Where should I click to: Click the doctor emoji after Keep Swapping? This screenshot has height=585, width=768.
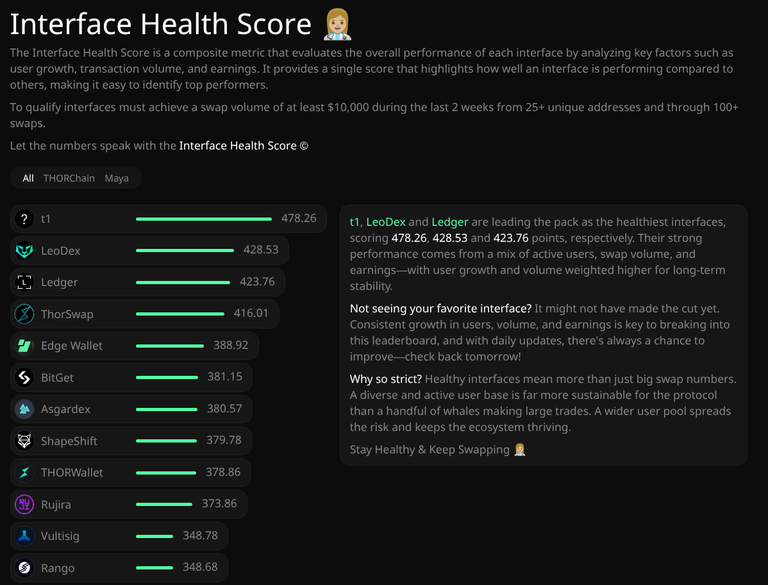[x=520, y=449]
